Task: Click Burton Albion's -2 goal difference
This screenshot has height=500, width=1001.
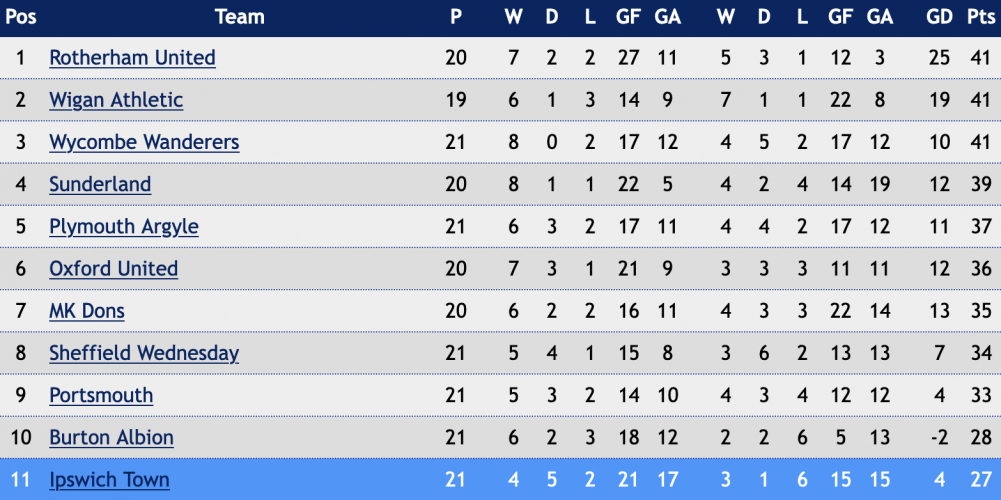Action: tap(939, 437)
